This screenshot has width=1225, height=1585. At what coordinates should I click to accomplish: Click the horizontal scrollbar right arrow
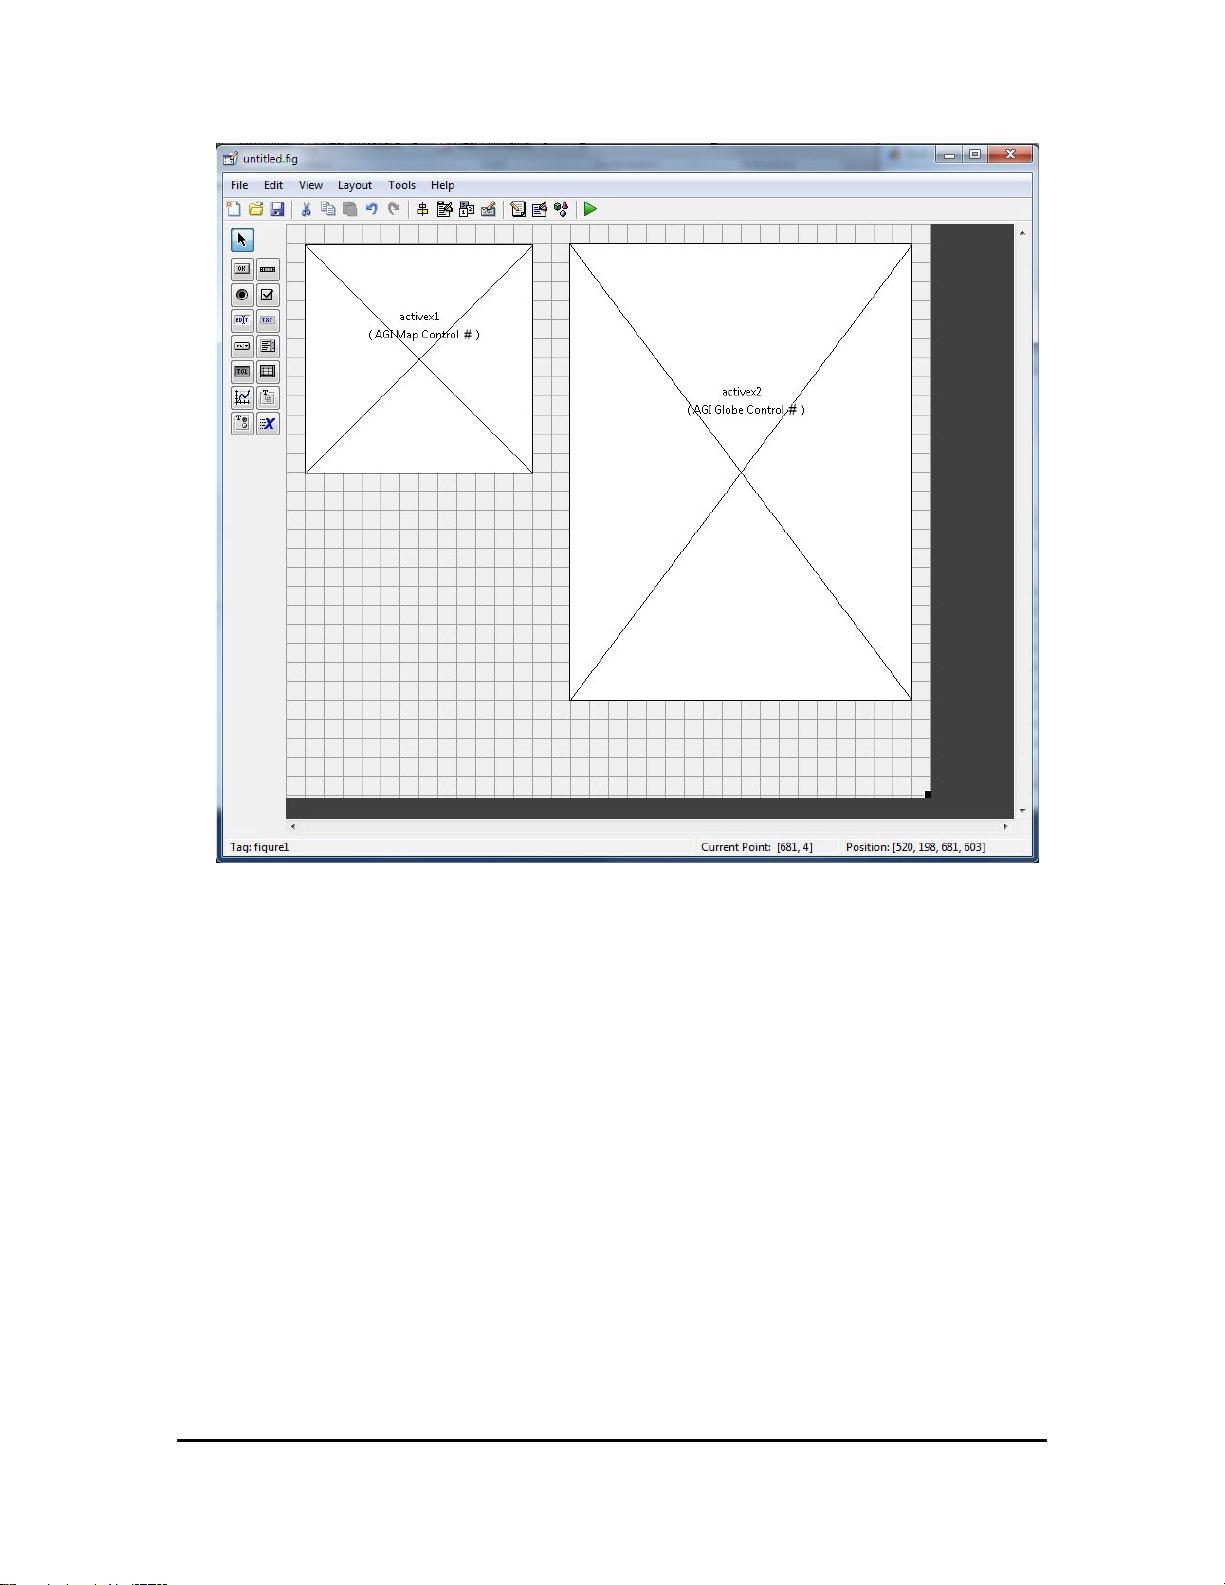coord(1005,826)
